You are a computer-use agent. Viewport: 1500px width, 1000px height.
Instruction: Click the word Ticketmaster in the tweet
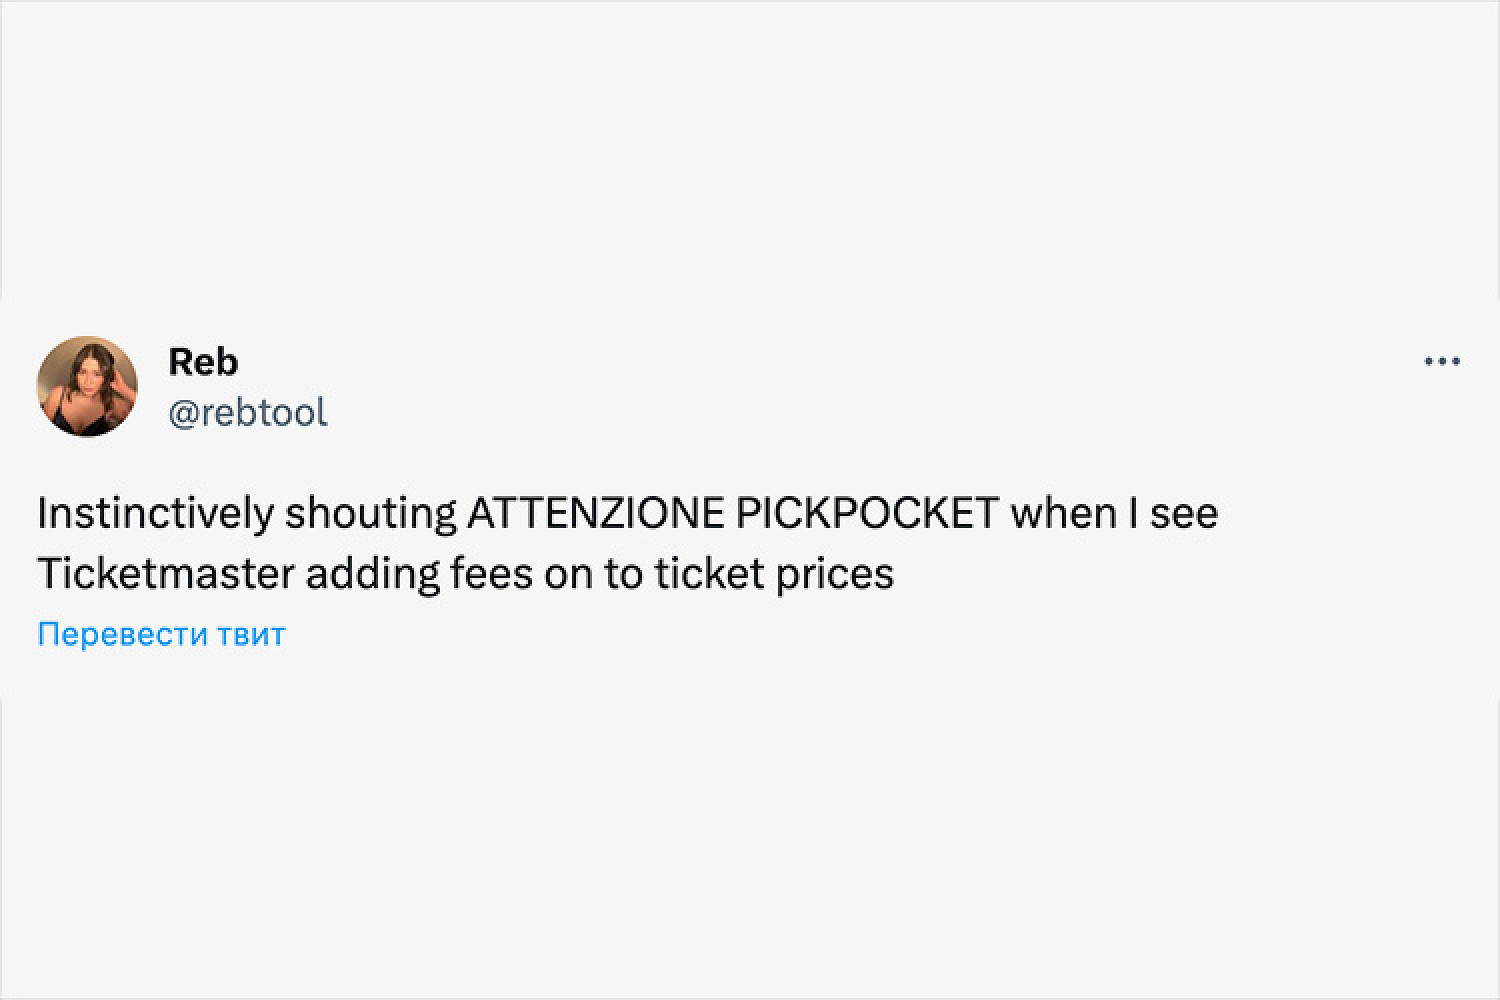tap(165, 573)
